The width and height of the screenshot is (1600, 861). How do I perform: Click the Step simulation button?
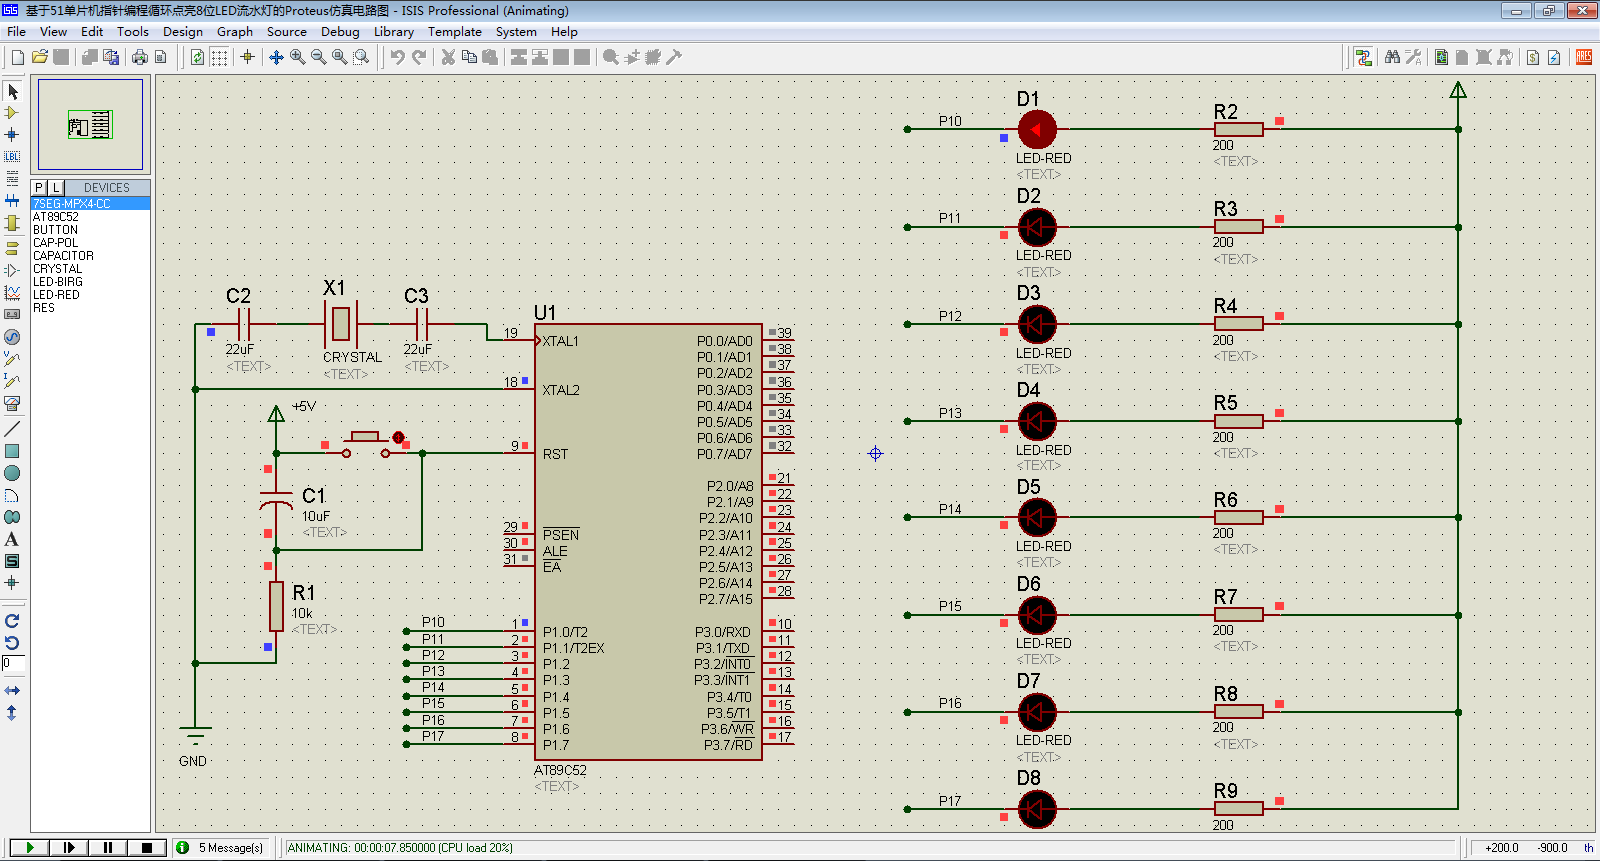[69, 848]
